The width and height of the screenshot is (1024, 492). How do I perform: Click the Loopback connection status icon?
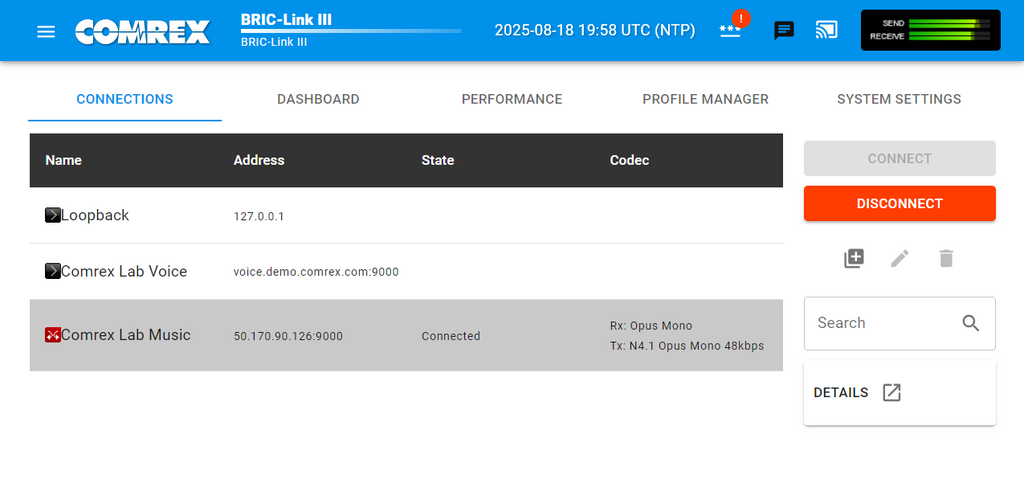(53, 215)
